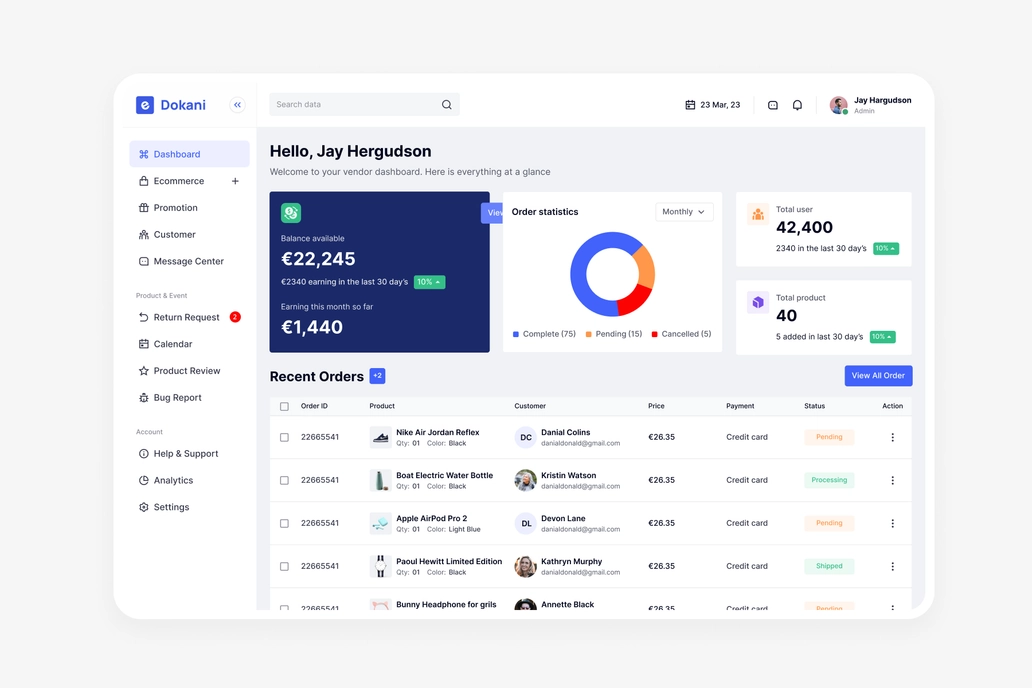Click the Price column header

[x=656, y=406]
